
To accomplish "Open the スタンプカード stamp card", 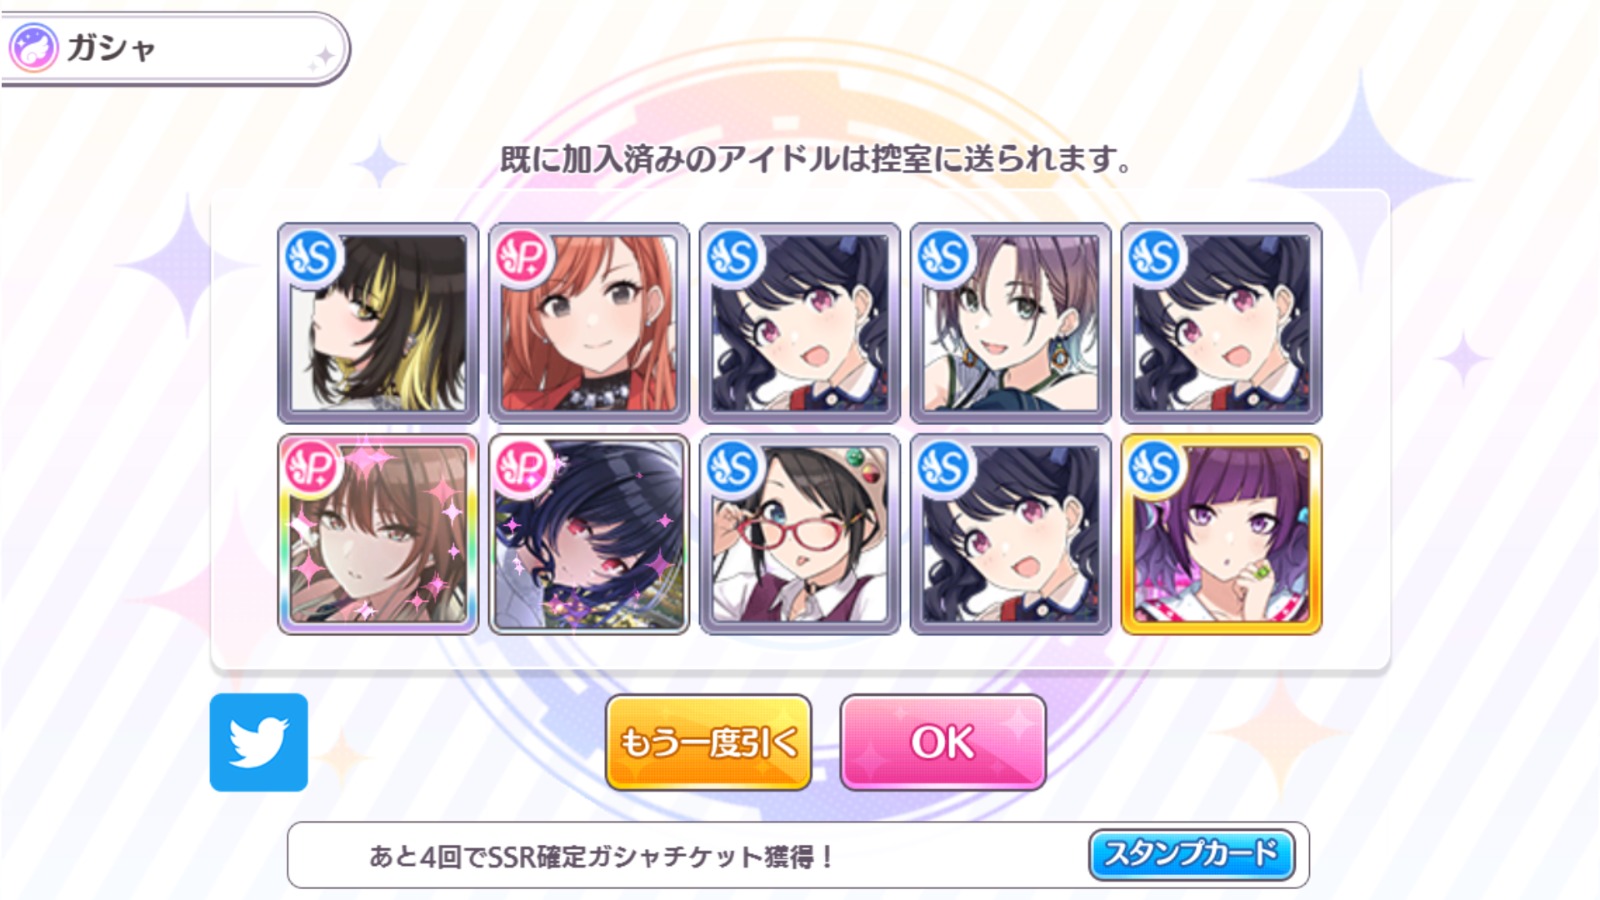I will pyautogui.click(x=1191, y=854).
